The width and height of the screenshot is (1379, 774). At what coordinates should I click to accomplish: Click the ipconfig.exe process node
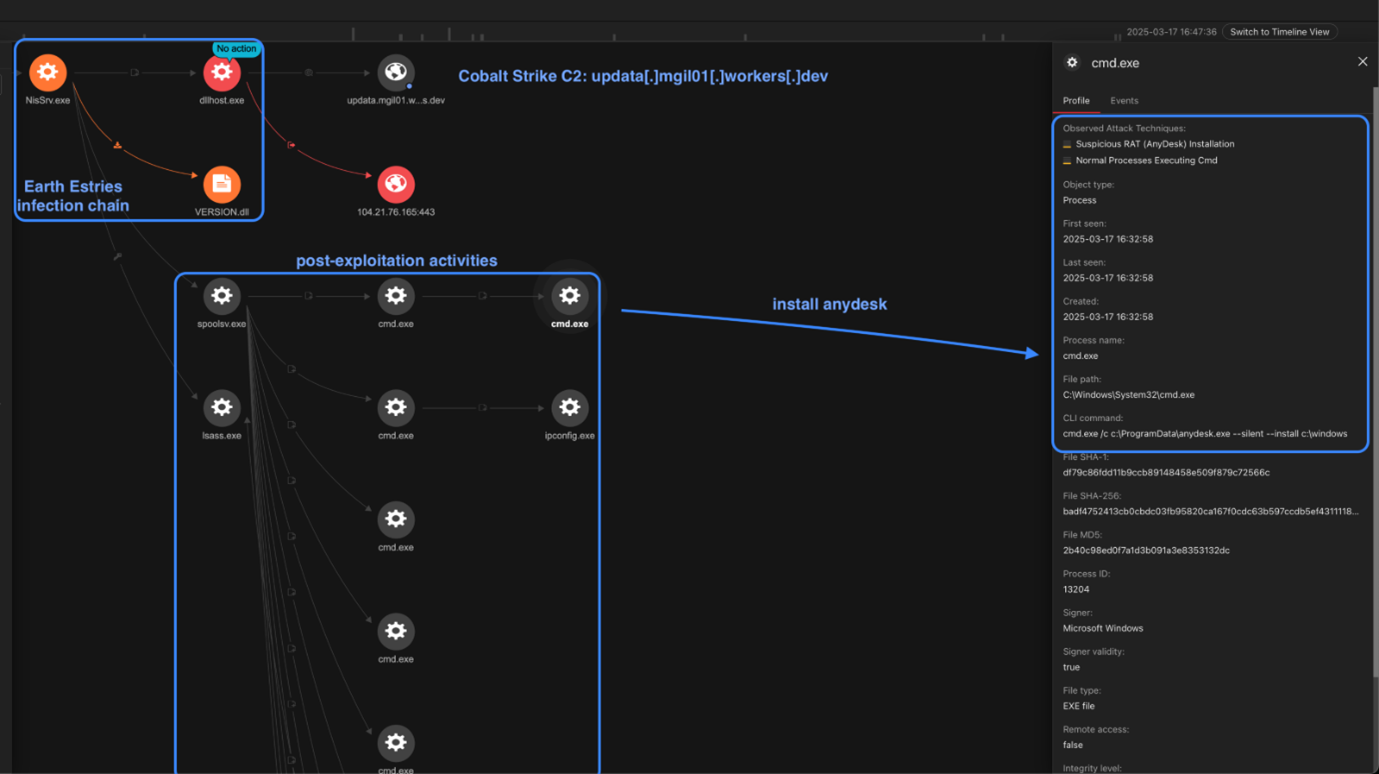[x=569, y=408]
